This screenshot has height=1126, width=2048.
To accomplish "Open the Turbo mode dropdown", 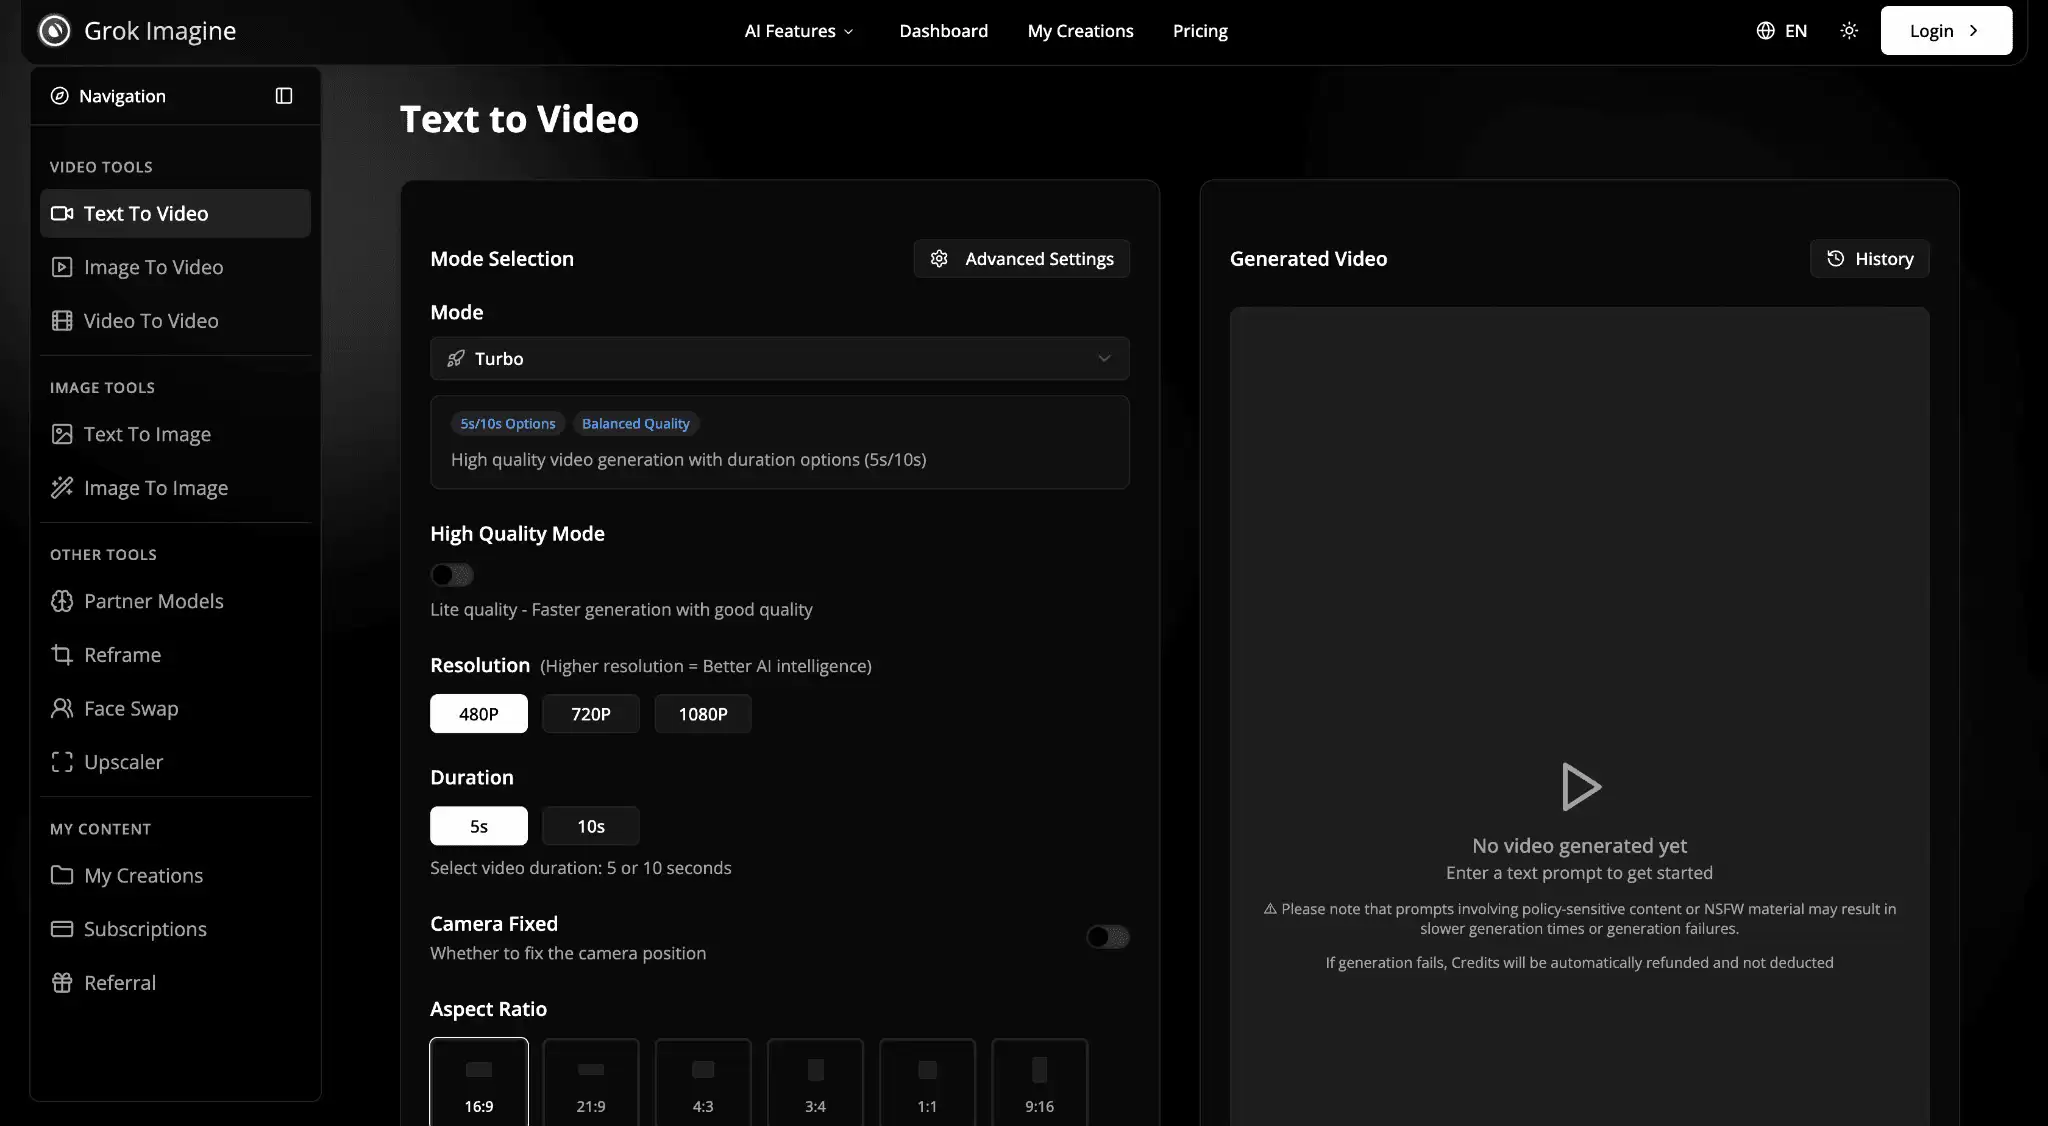I will pyautogui.click(x=779, y=359).
